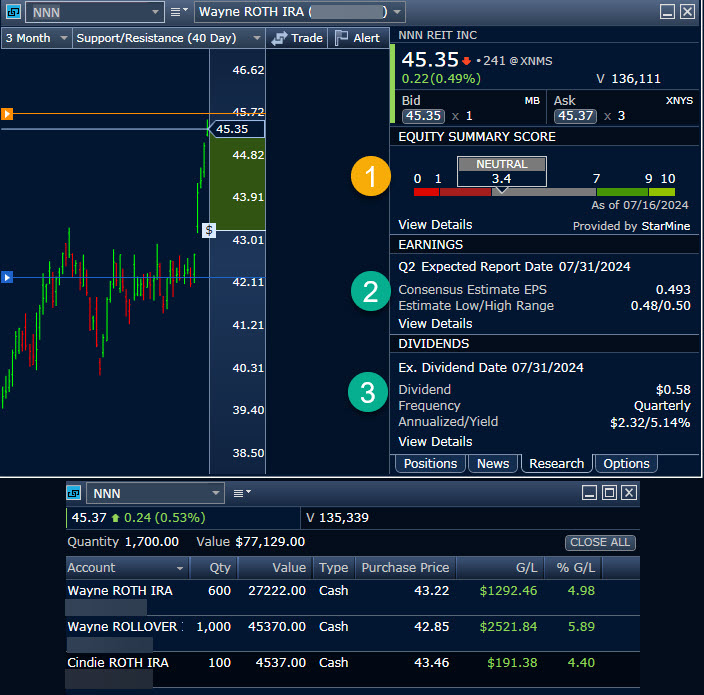Expand the Support/Resistance (40 Day) dropdown
704x695 pixels.
click(x=168, y=38)
